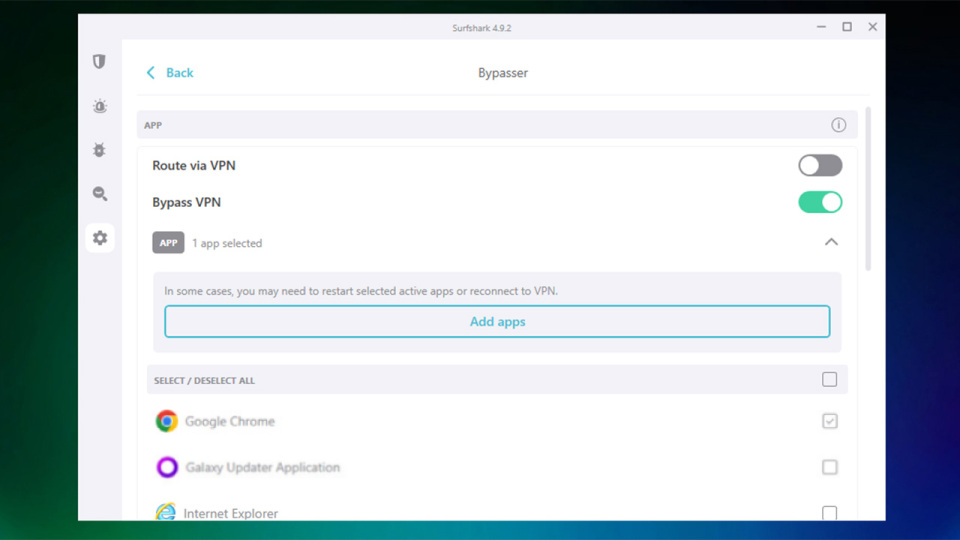Viewport: 960px width, 540px height.
Task: Click the Internet Explorer app name
Action: pos(231,513)
